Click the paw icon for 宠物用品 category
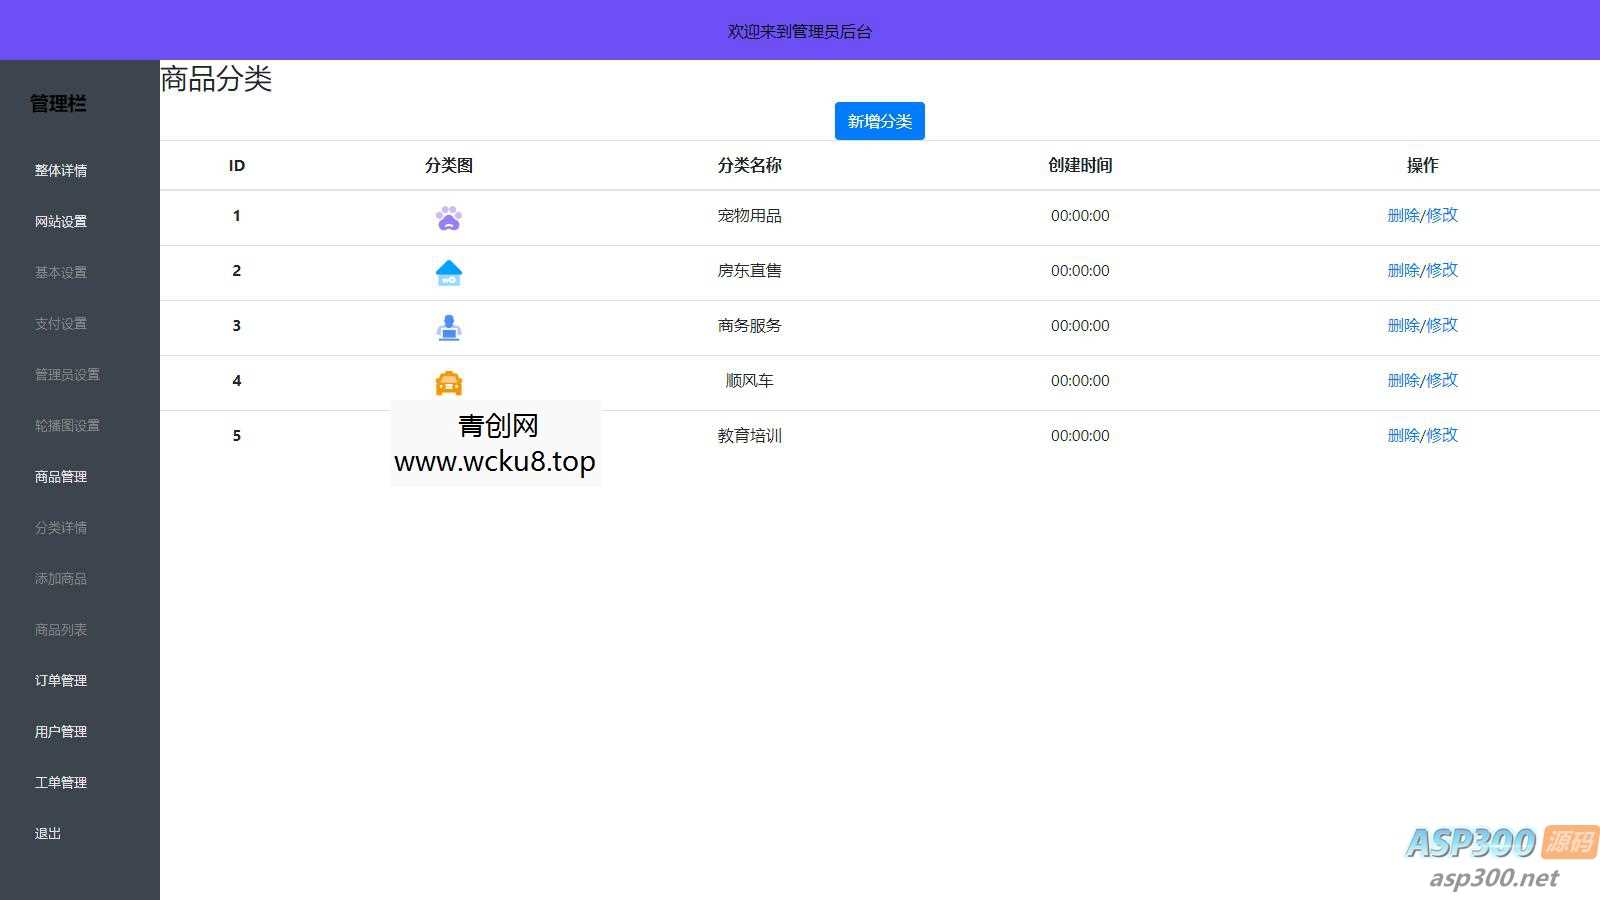The width and height of the screenshot is (1600, 900). tap(450, 216)
